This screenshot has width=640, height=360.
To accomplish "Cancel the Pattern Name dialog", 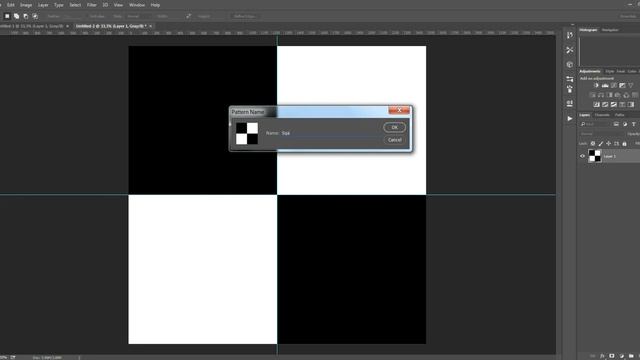I will coord(394,140).
